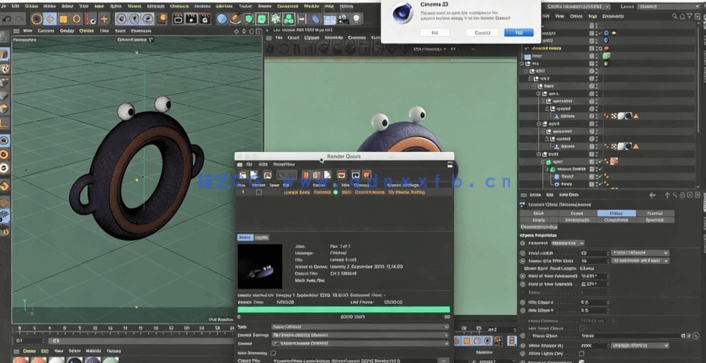Image resolution: width=706 pixels, height=363 pixels.
Task: Click Render View clapperboard icon
Action: coord(178,19)
